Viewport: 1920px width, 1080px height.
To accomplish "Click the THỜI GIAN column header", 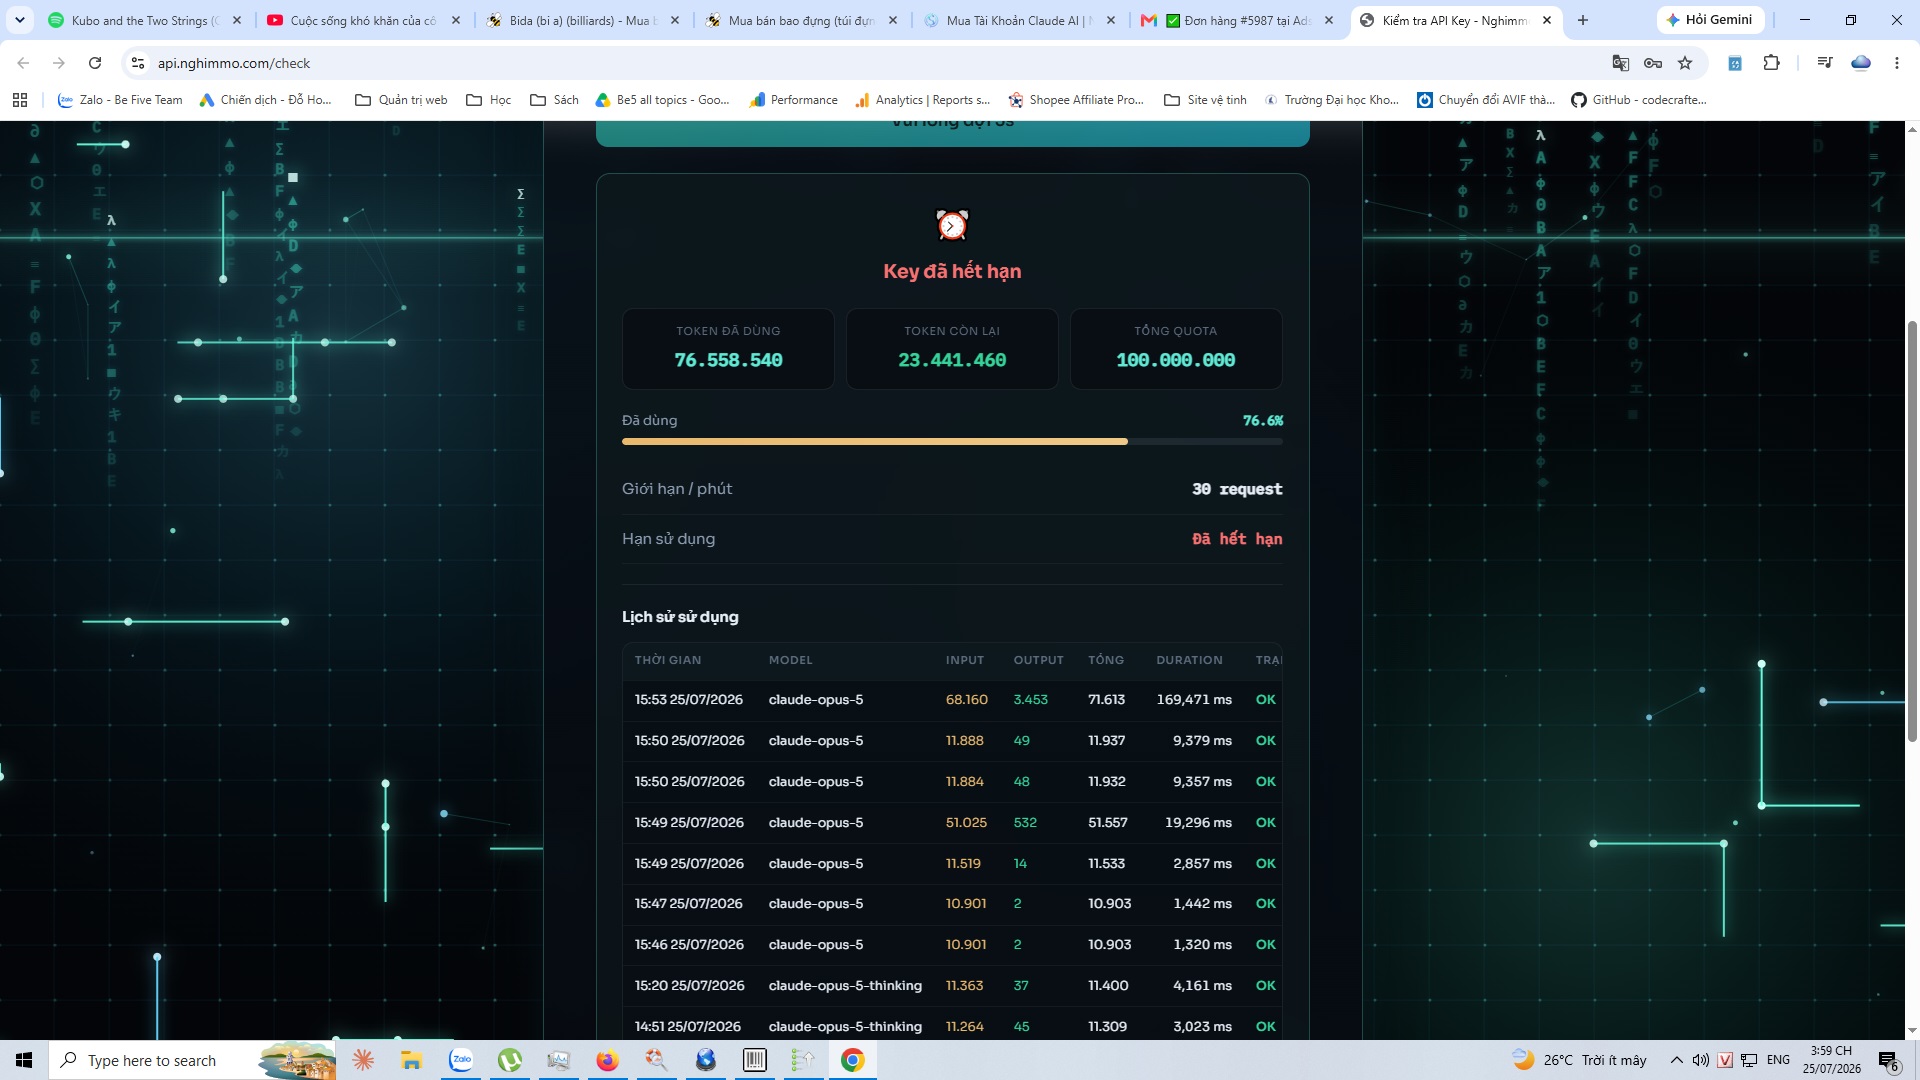I will (668, 660).
